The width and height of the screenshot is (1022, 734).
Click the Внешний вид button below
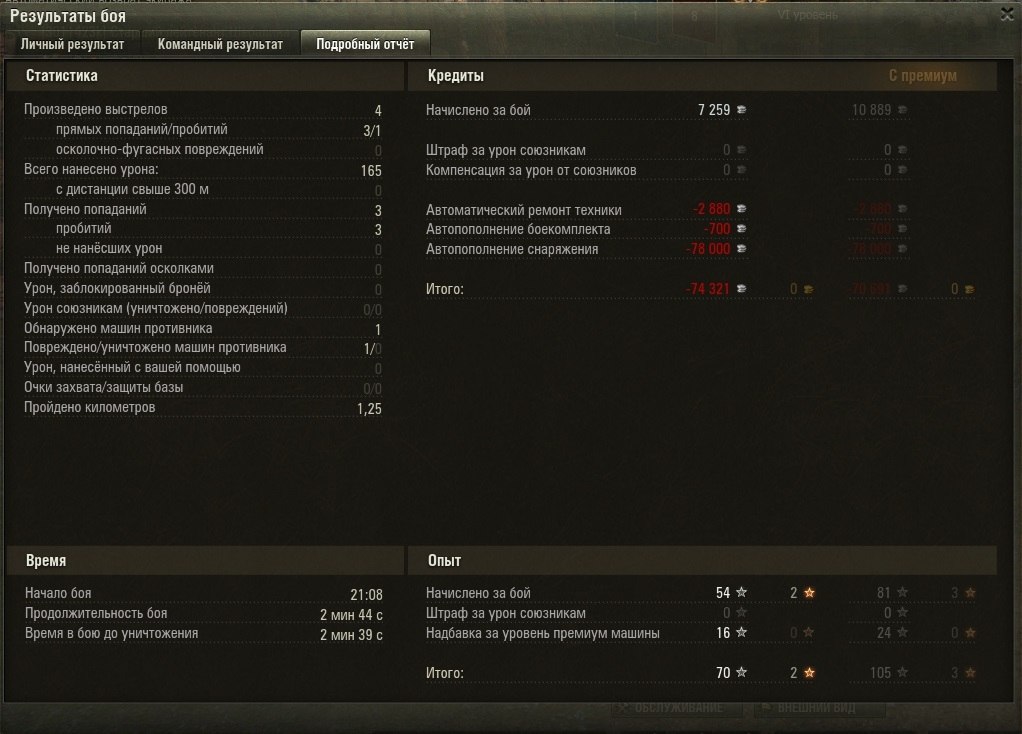coord(819,708)
